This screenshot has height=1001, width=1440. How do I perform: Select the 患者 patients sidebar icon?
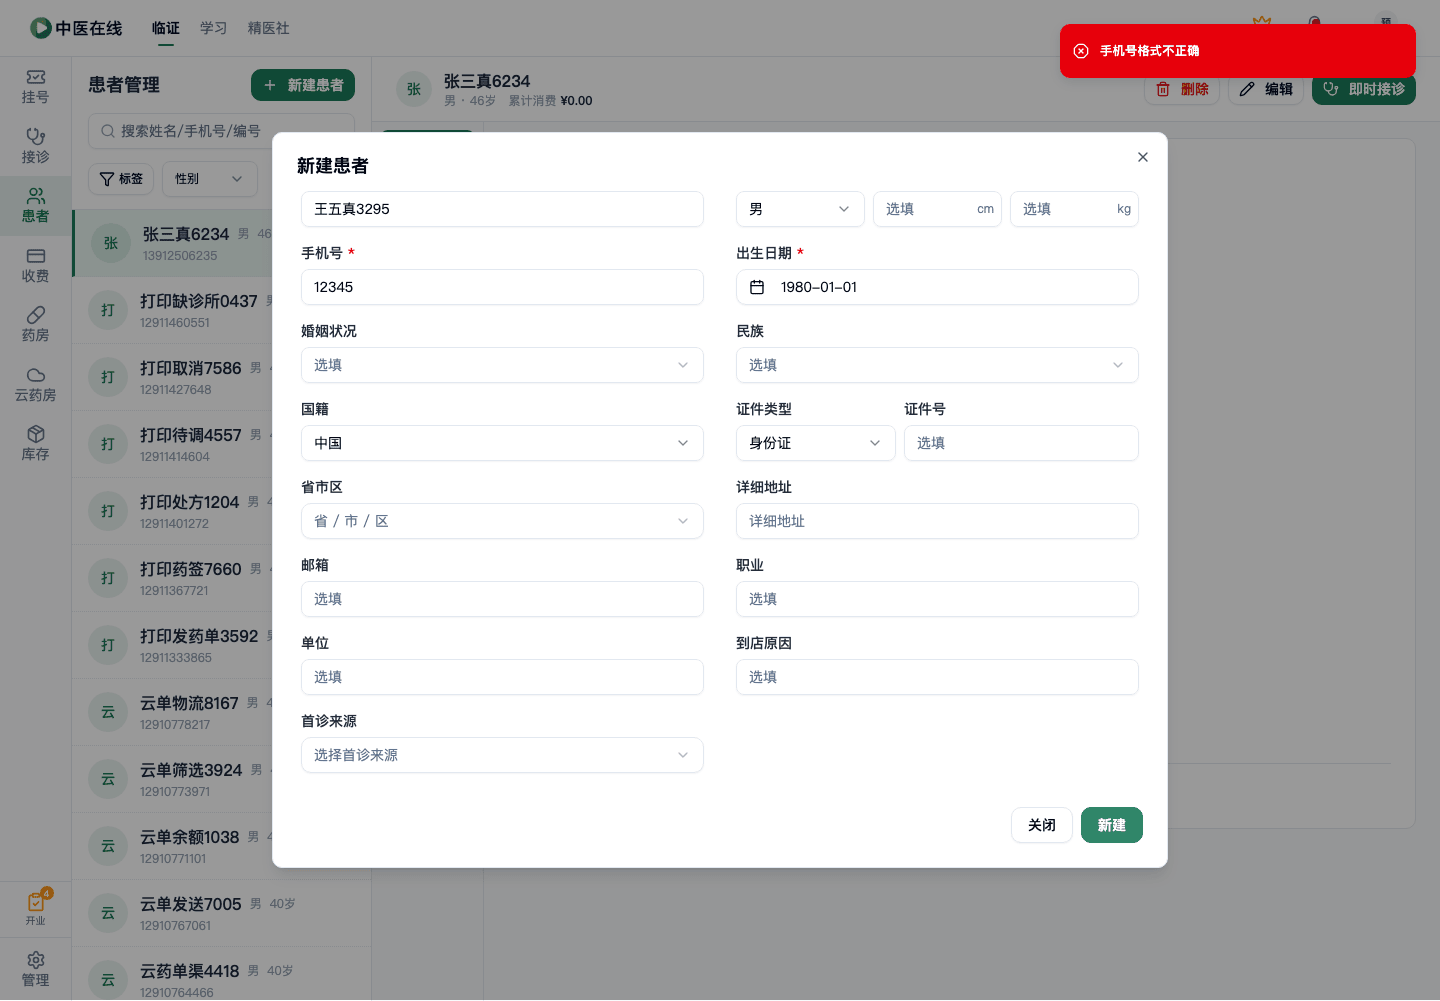(x=35, y=206)
